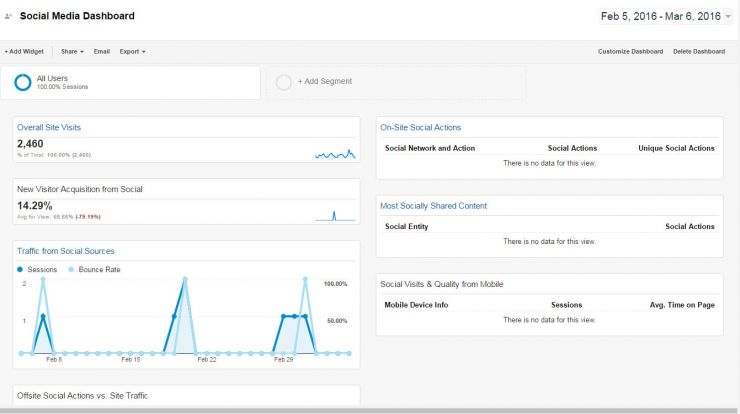Click Delete Dashboard
This screenshot has width=740, height=414.
pos(699,51)
